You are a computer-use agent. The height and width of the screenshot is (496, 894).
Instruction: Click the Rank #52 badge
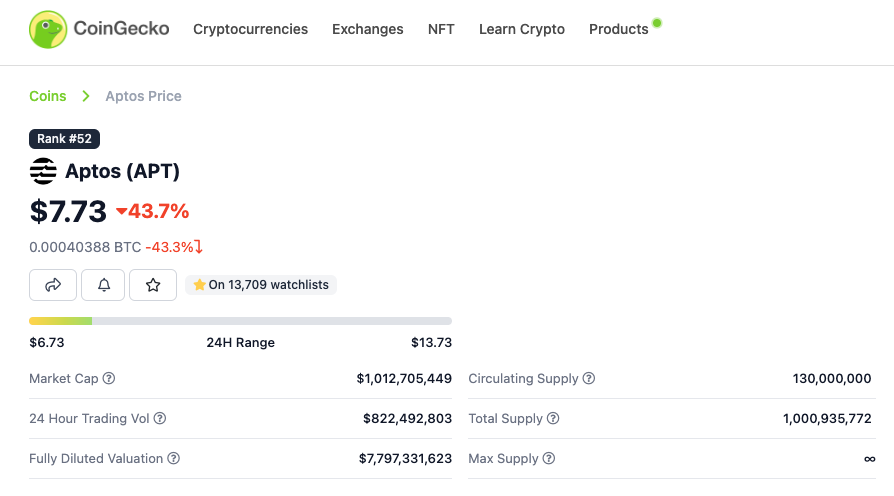click(64, 139)
